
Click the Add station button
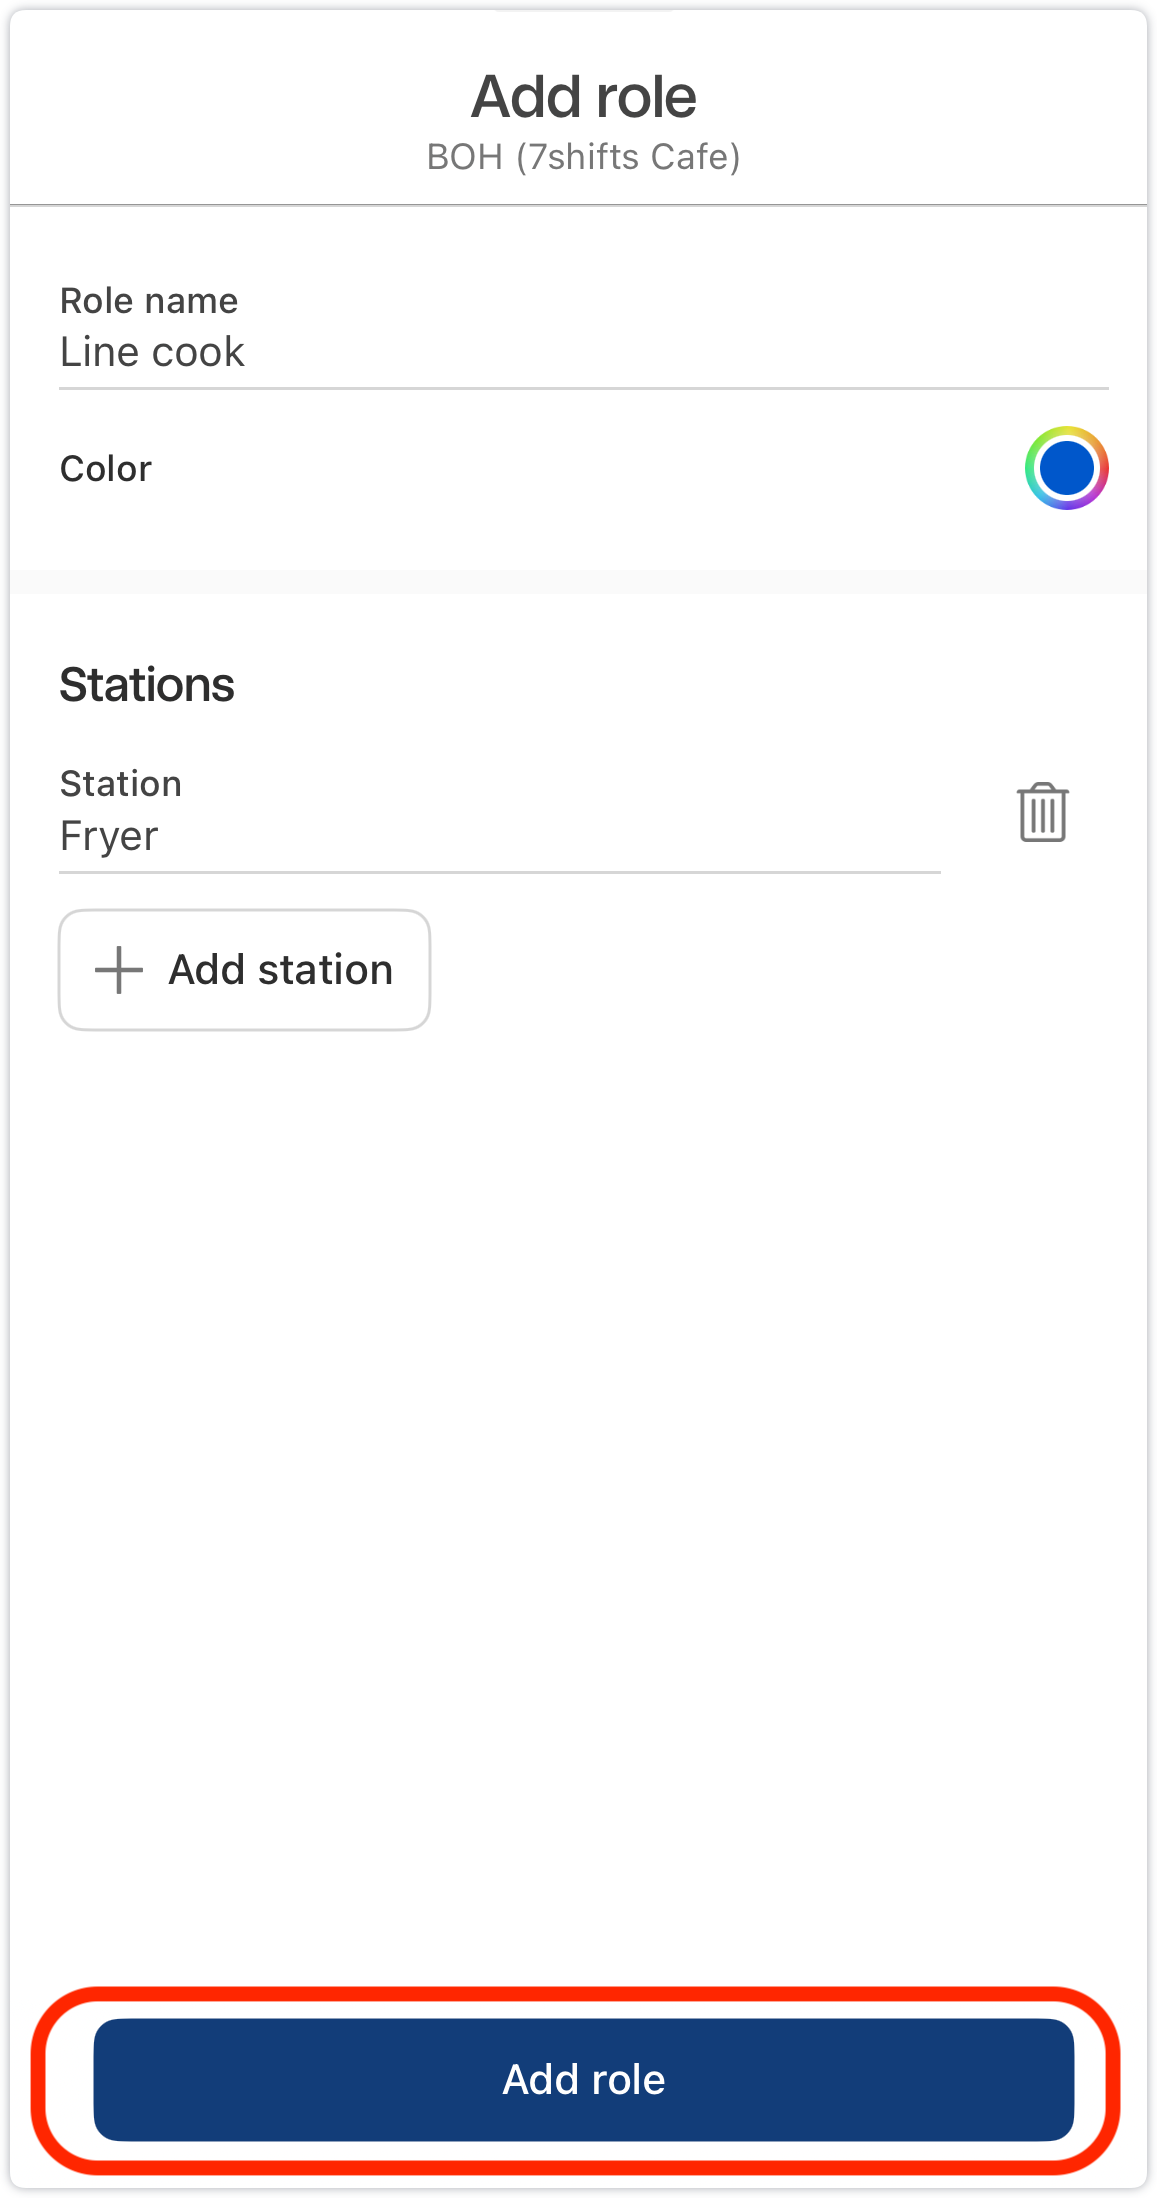[244, 970]
